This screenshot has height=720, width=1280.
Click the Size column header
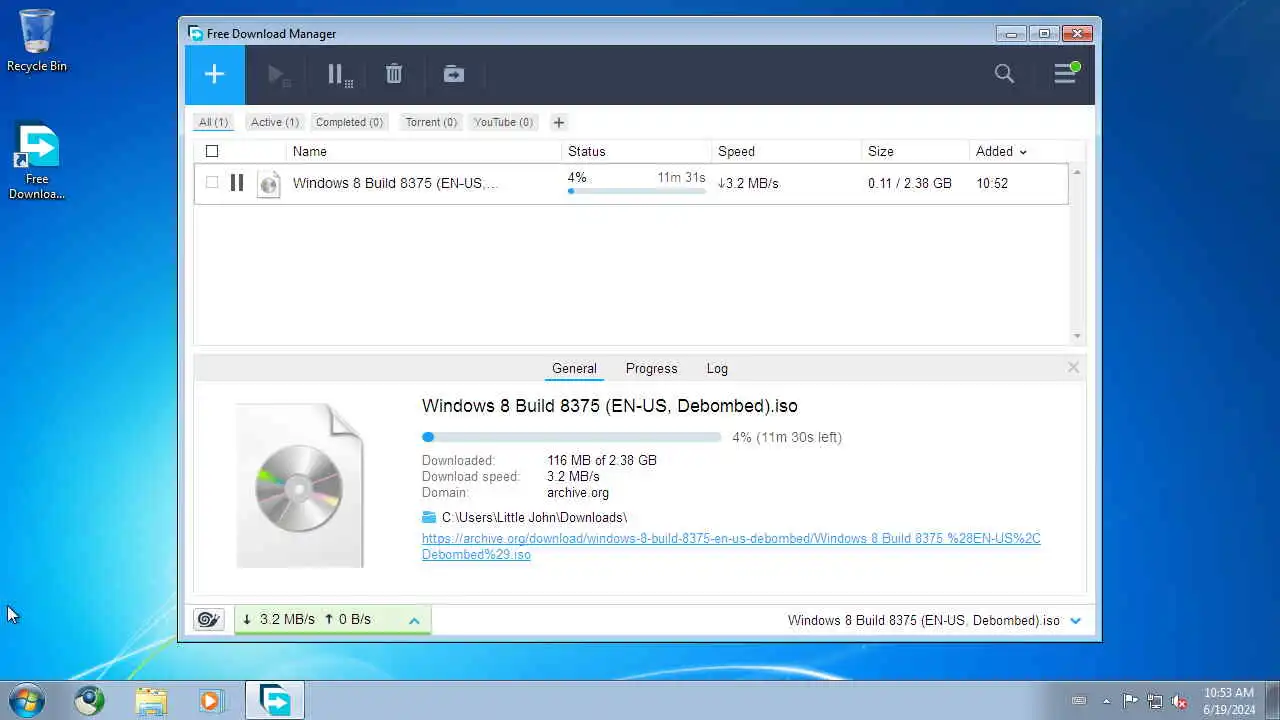915,151
